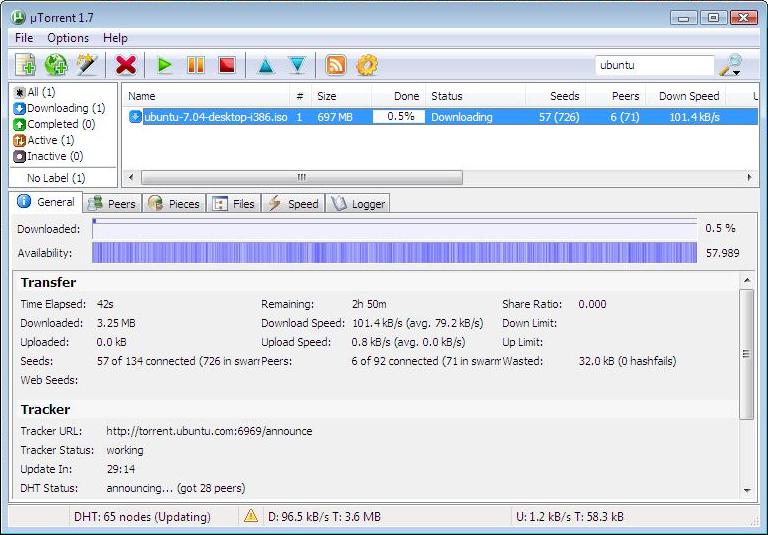This screenshot has width=768, height=535.
Task: Open the Options menu
Action: click(x=68, y=38)
